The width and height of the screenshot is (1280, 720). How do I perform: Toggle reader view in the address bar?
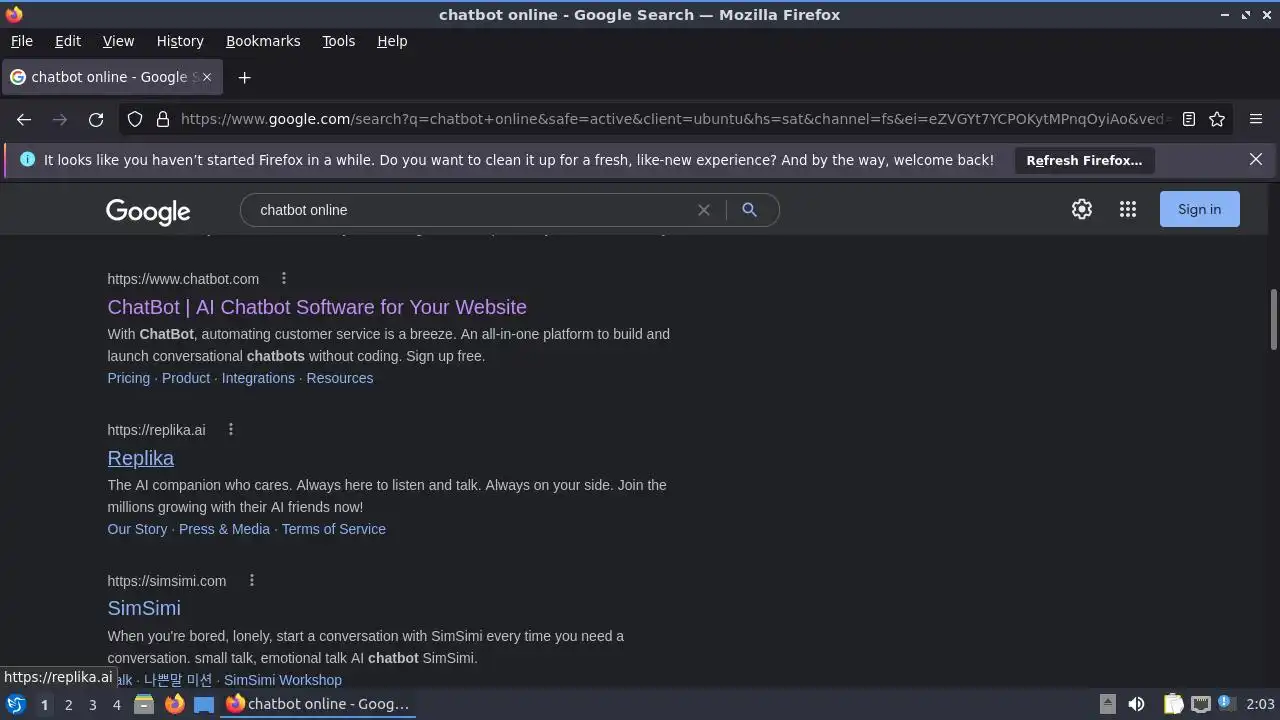click(1189, 119)
